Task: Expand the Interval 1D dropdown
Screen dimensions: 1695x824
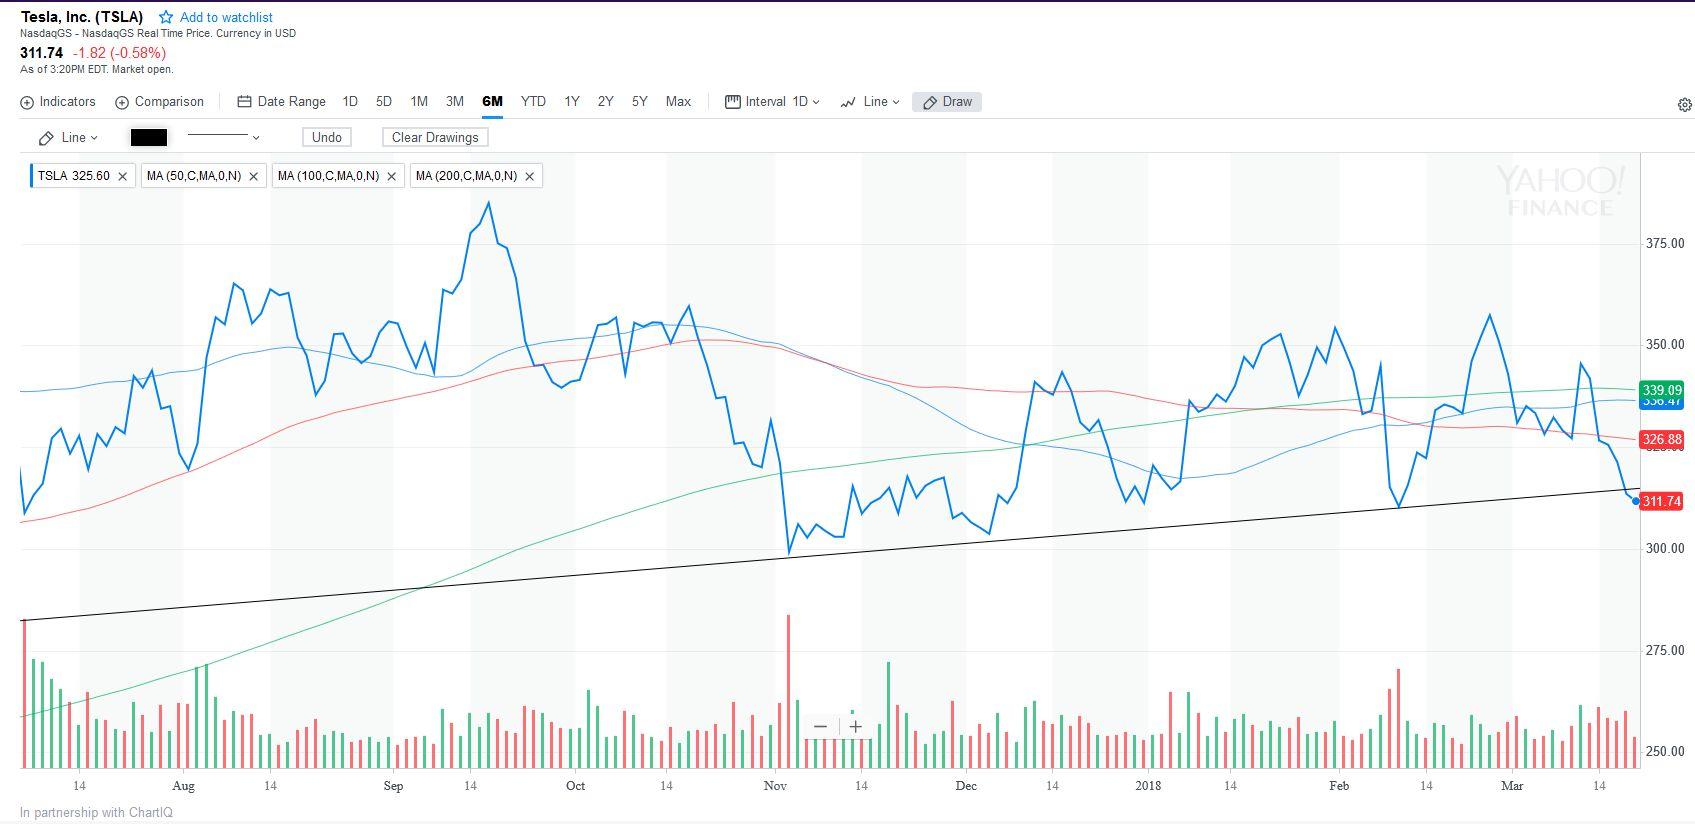Action: 772,102
